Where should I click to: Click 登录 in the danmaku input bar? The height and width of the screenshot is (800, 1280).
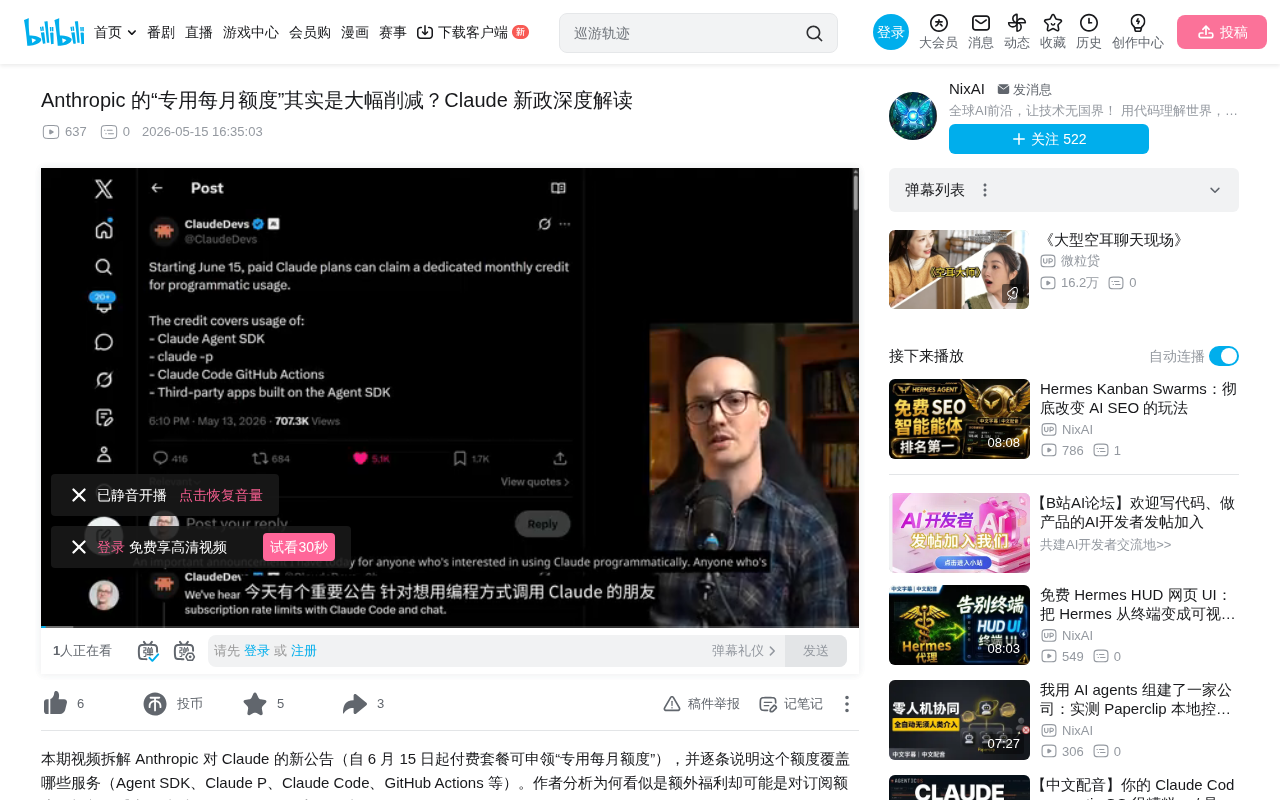257,651
